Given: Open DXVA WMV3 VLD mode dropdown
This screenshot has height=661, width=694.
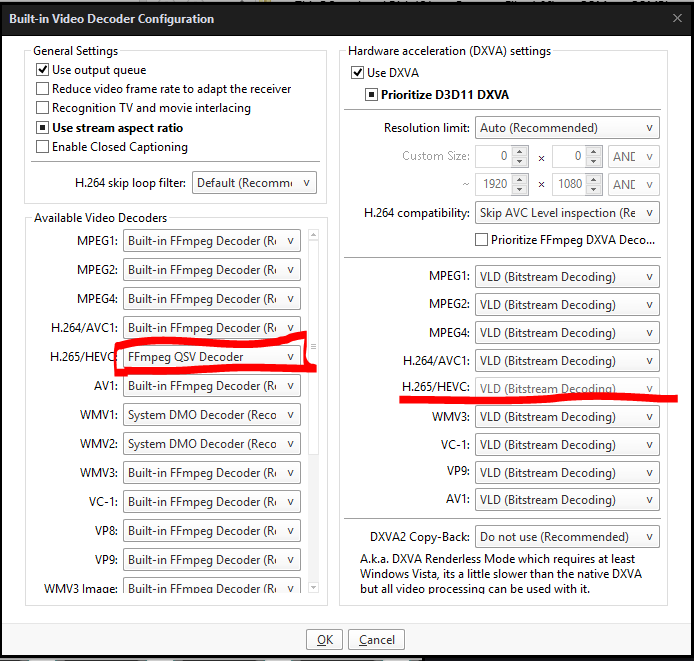Looking at the screenshot, I should pos(567,417).
